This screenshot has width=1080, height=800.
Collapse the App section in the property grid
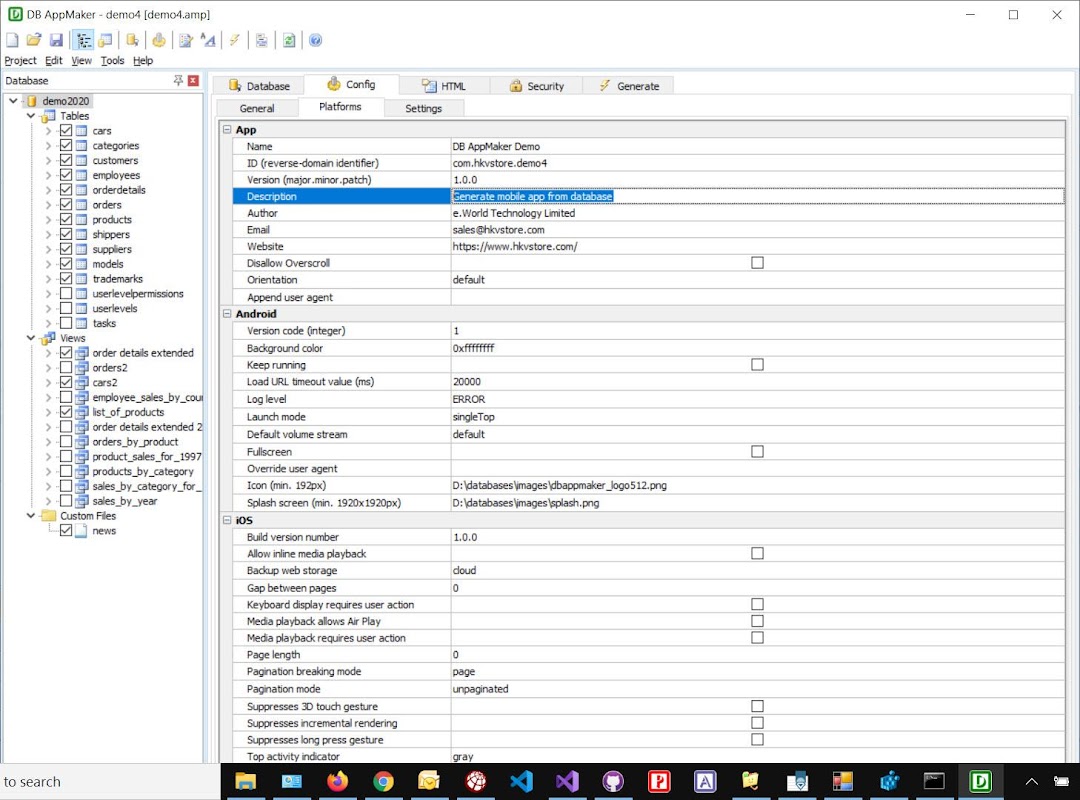tap(227, 130)
